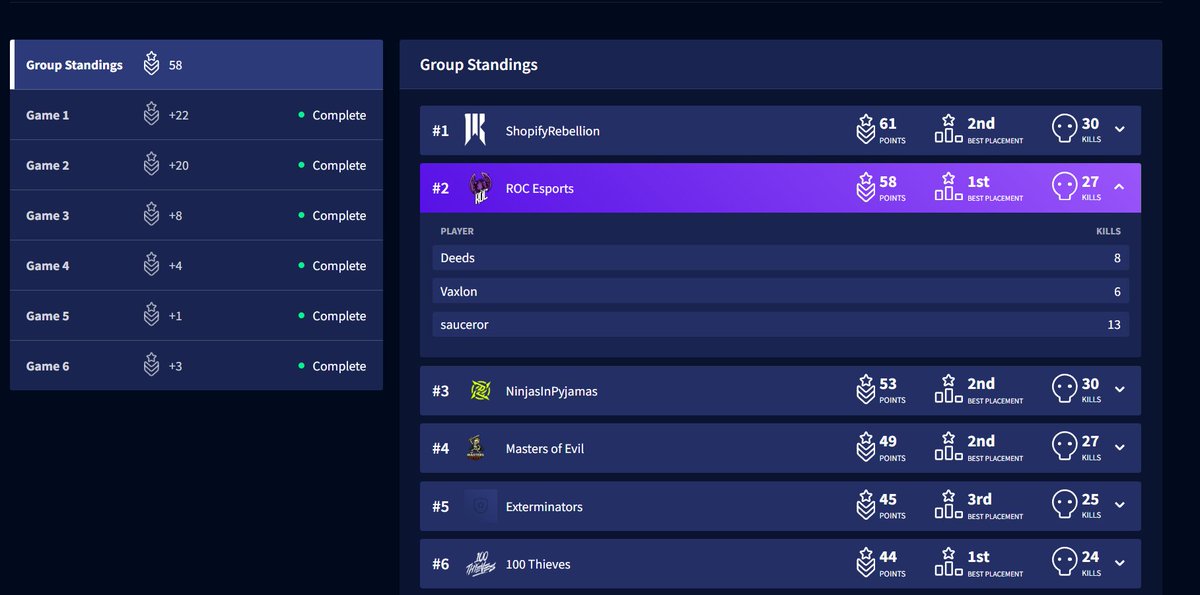The image size is (1200, 595).
Task: Click Game 6 points badge icon
Action: point(151,365)
